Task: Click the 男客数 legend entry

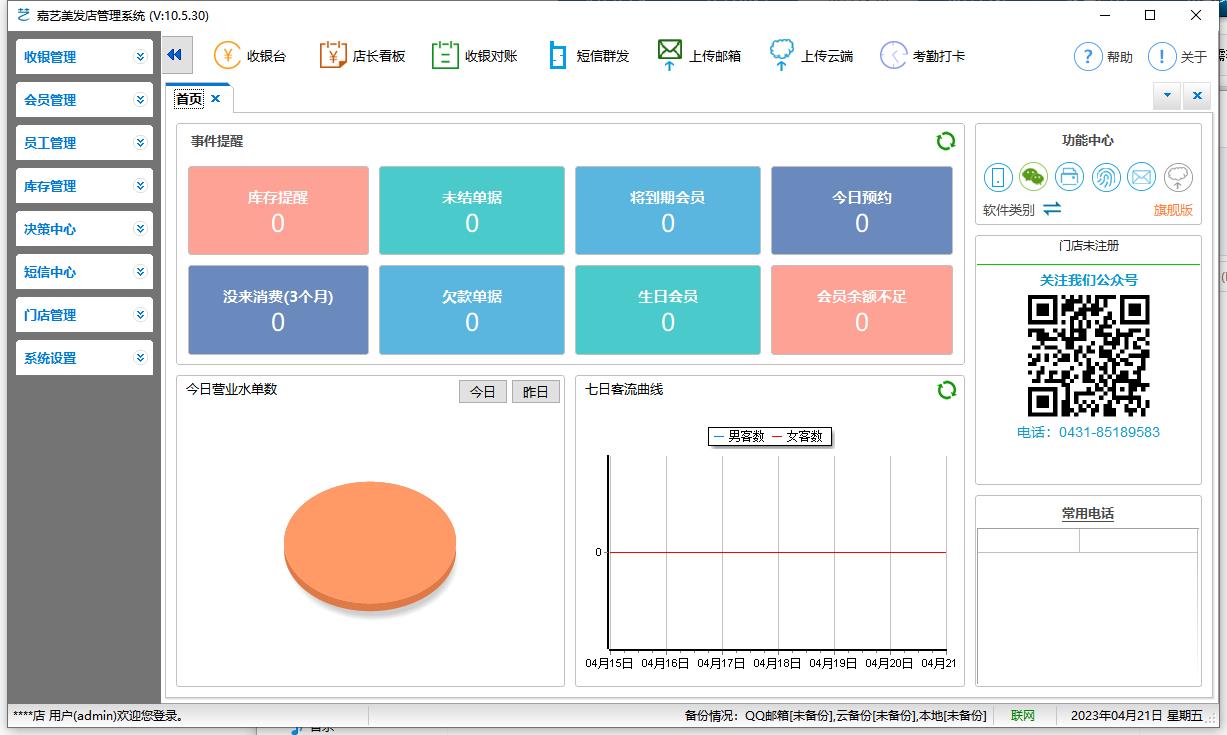Action: point(739,437)
